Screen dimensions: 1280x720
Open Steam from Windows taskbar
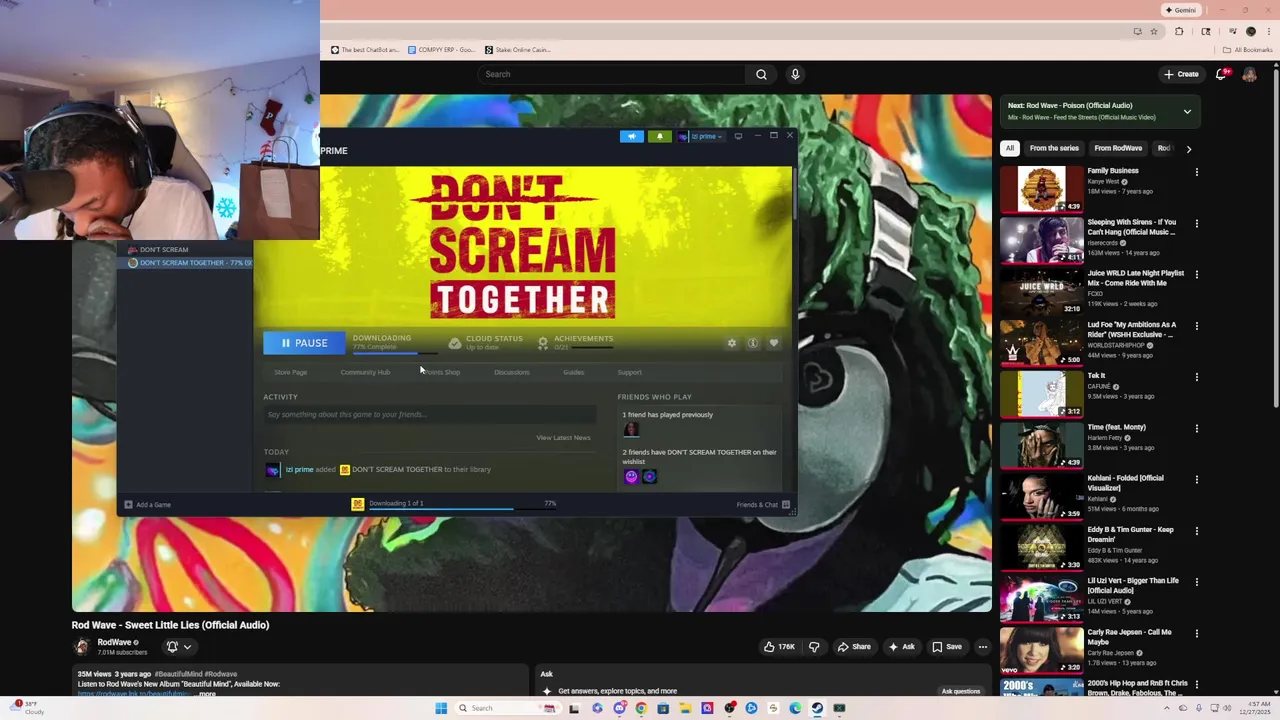[x=817, y=708]
